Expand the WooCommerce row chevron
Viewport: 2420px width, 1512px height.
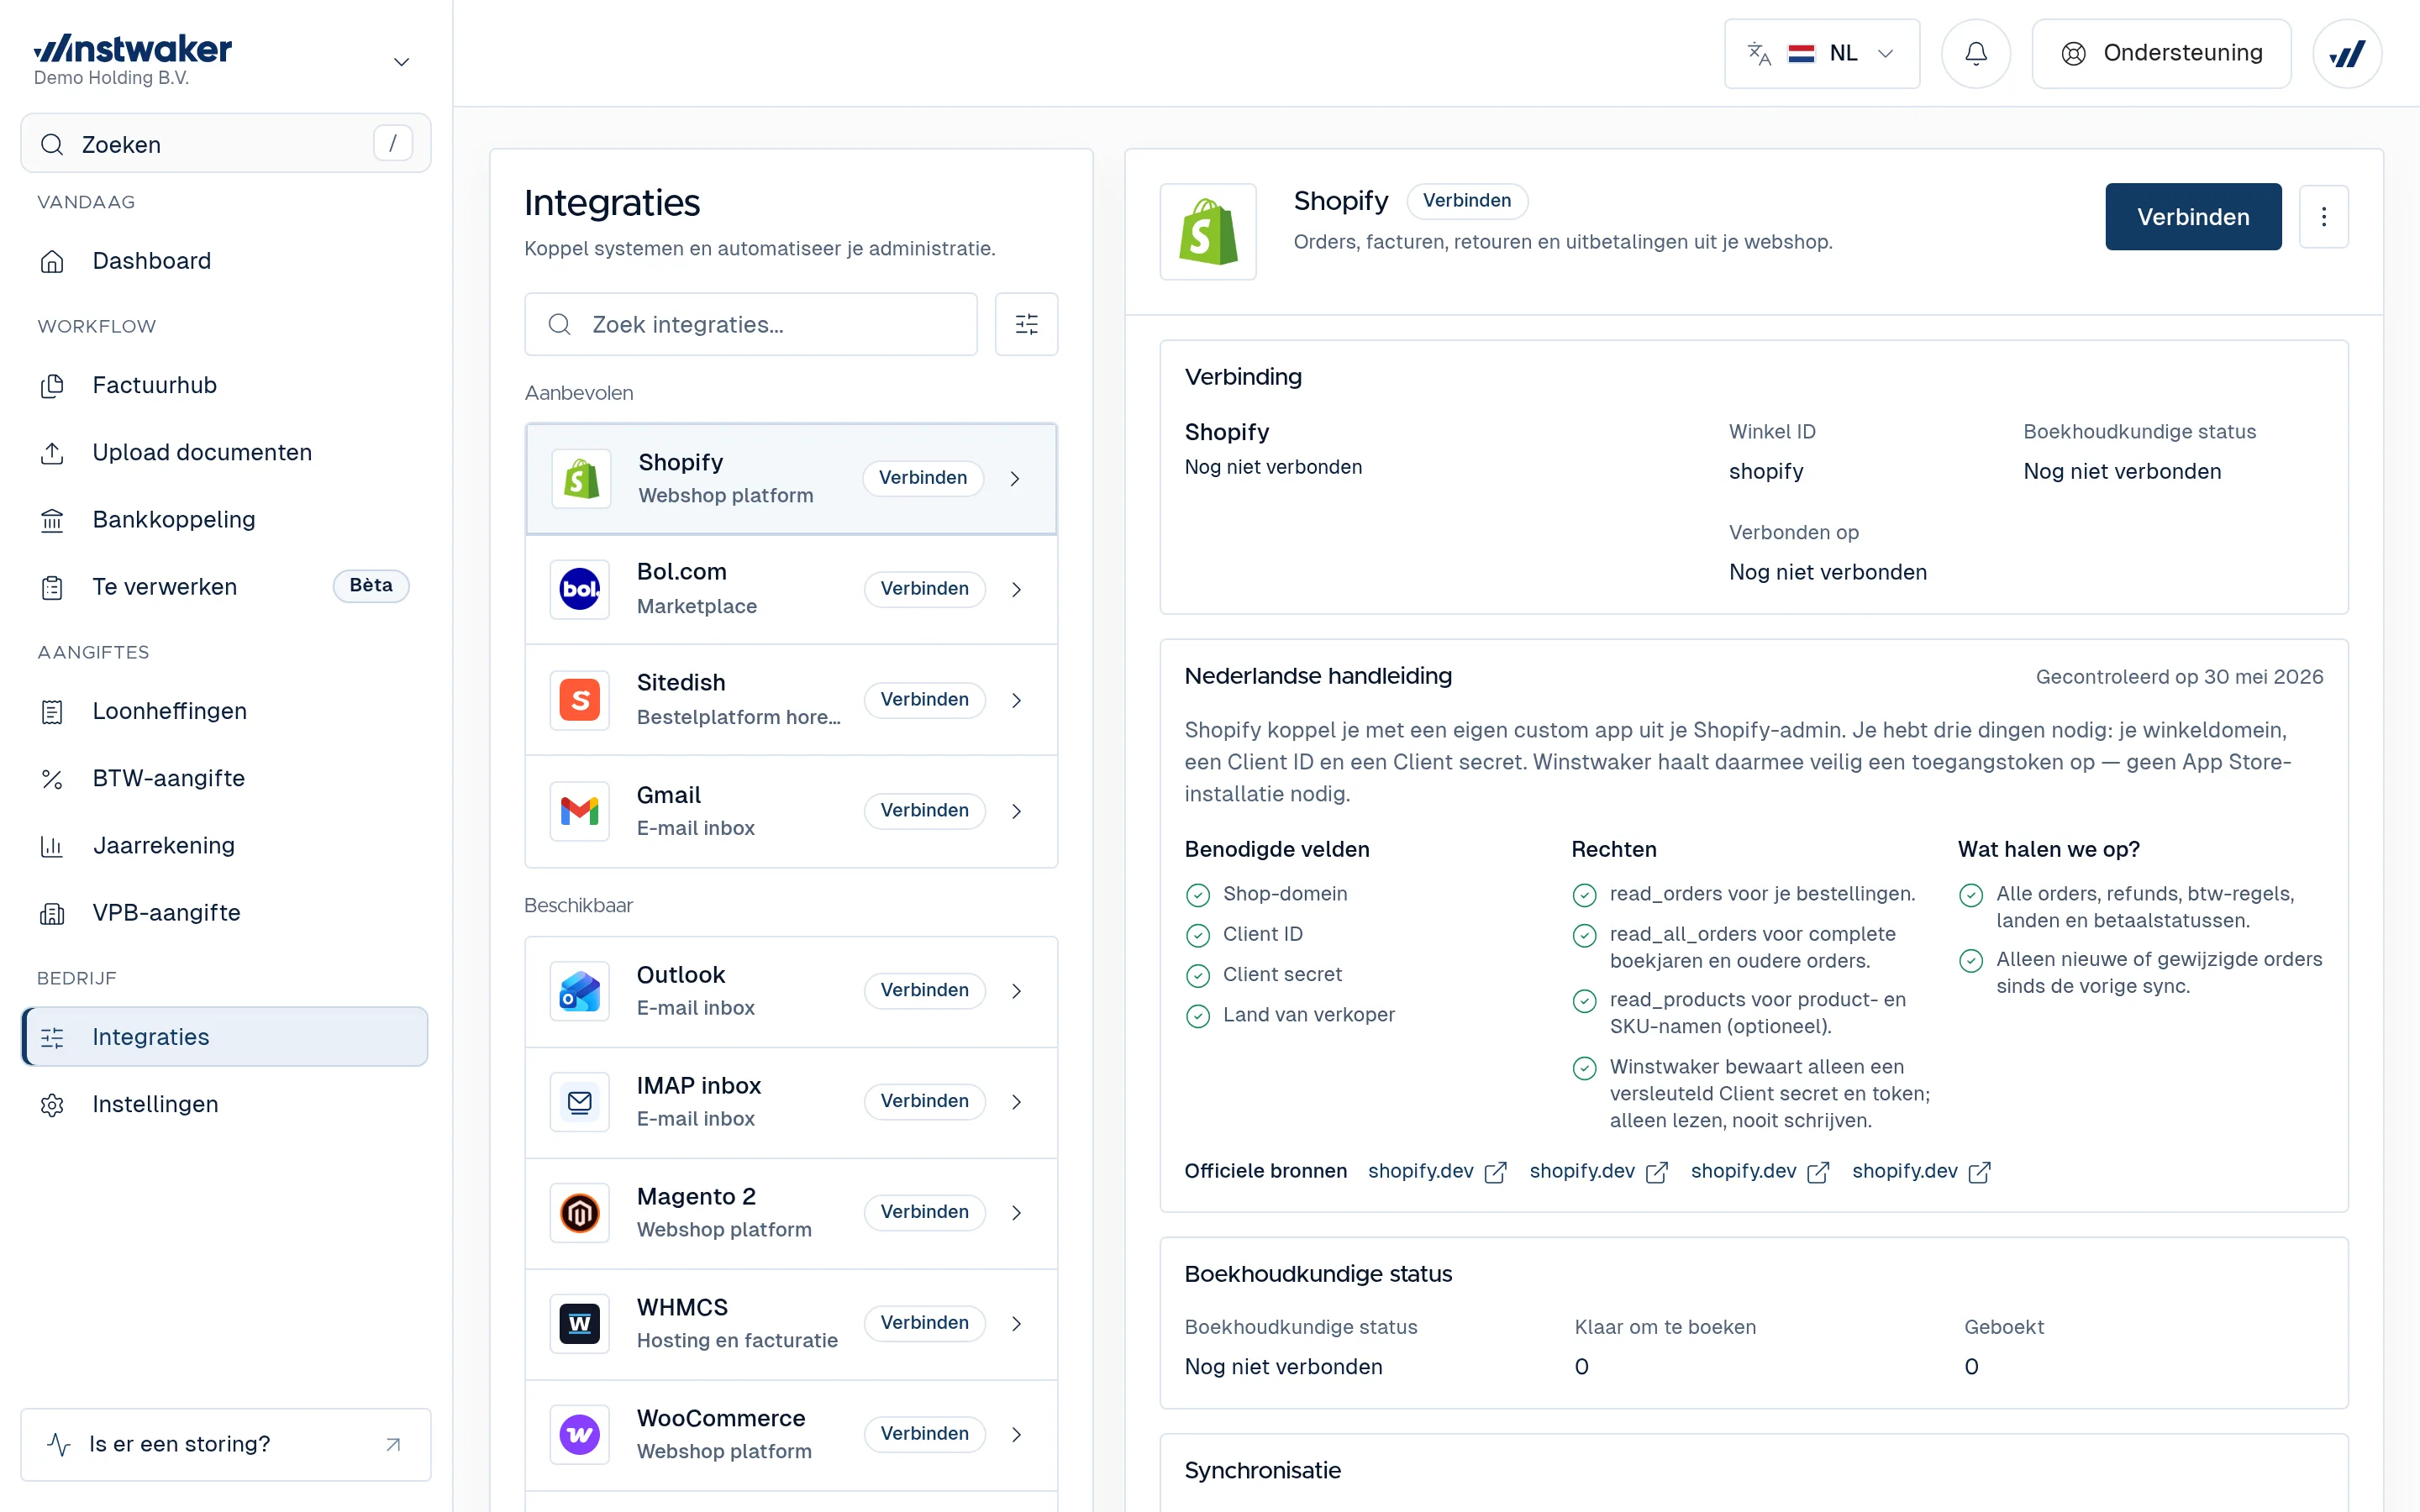1016,1435
